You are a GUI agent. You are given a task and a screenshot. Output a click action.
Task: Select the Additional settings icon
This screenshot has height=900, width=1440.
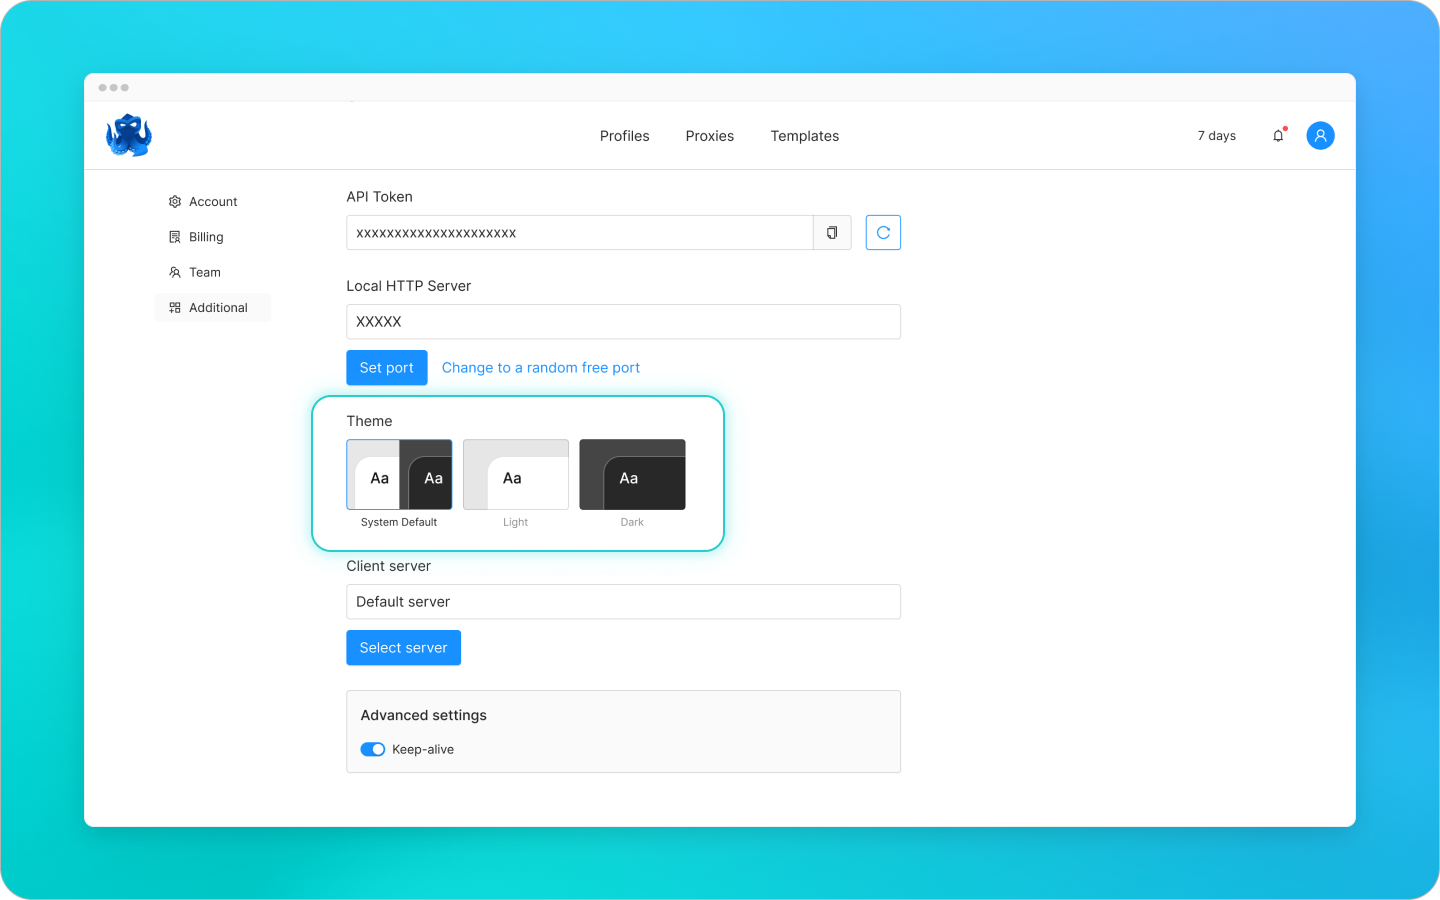tap(174, 307)
